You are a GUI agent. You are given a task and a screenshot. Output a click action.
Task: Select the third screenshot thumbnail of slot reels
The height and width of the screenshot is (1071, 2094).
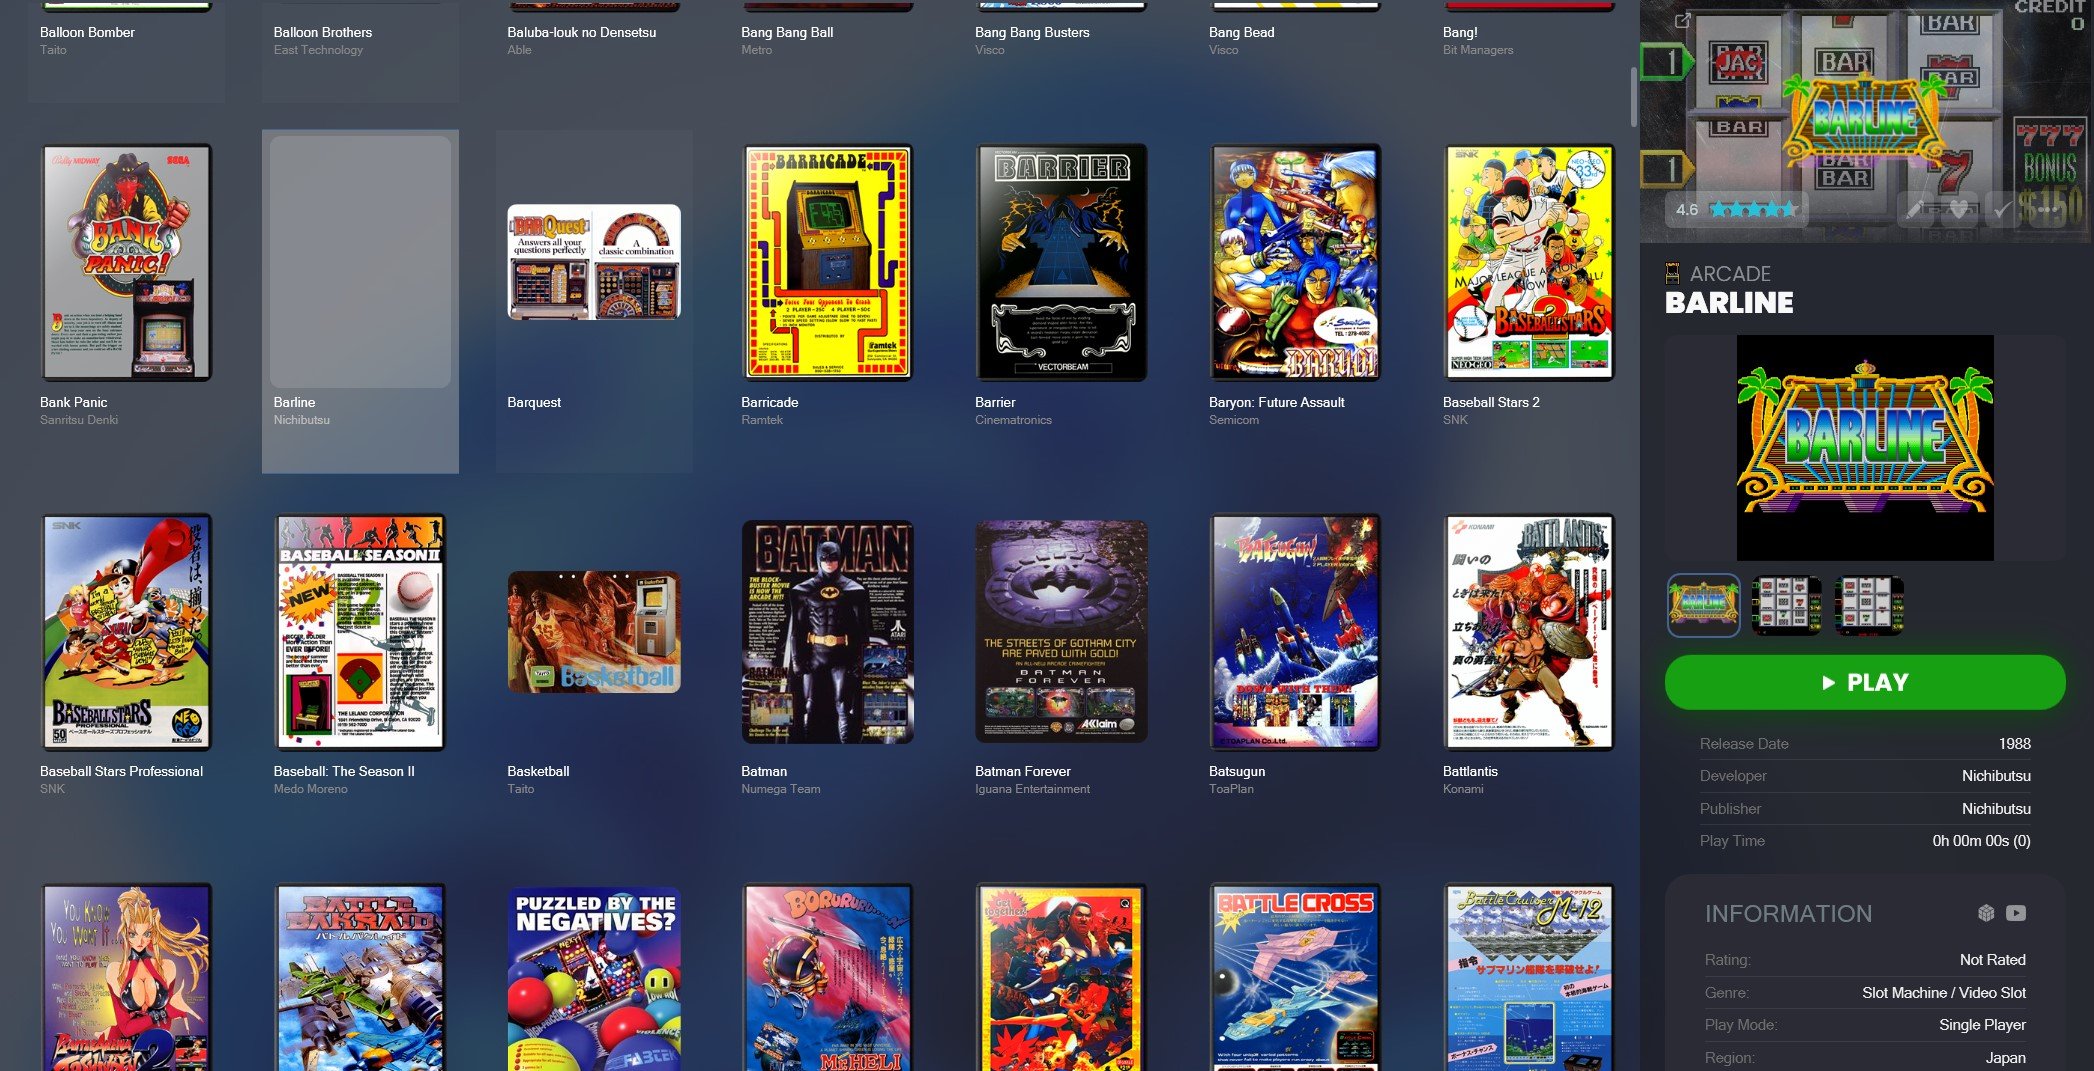pos(1869,605)
